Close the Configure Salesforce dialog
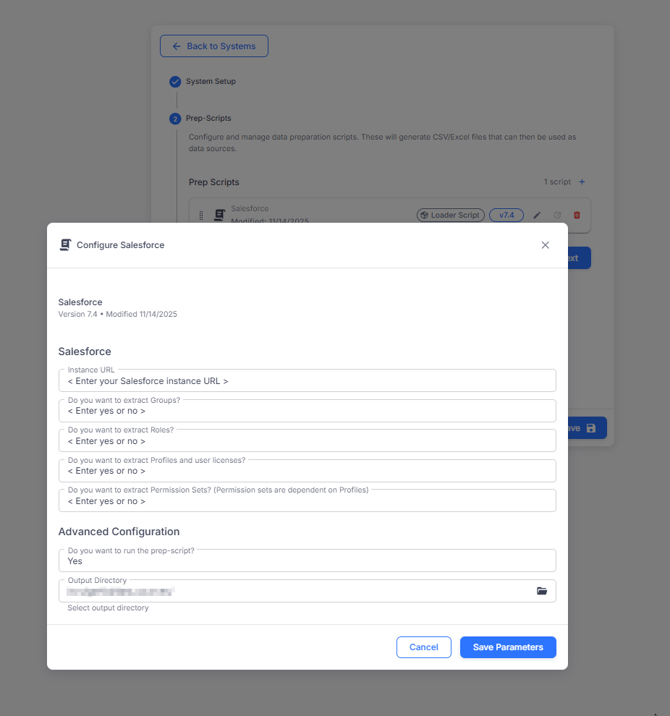This screenshot has height=716, width=670. tap(545, 245)
